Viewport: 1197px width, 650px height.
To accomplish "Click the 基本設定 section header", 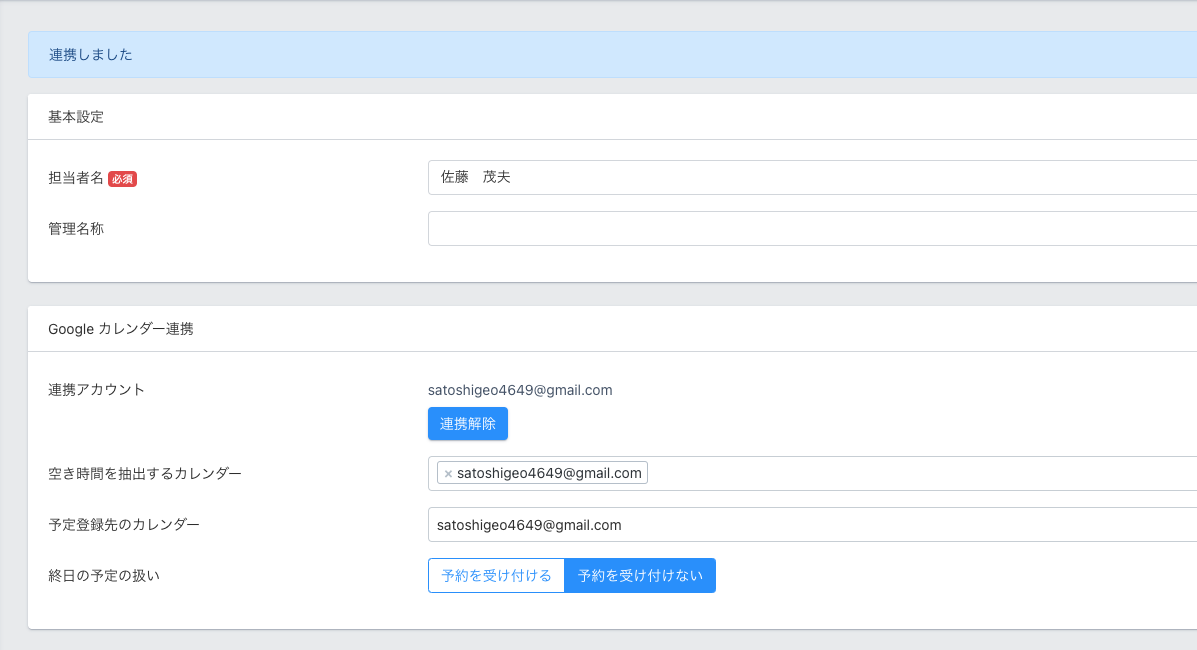I will [x=76, y=117].
